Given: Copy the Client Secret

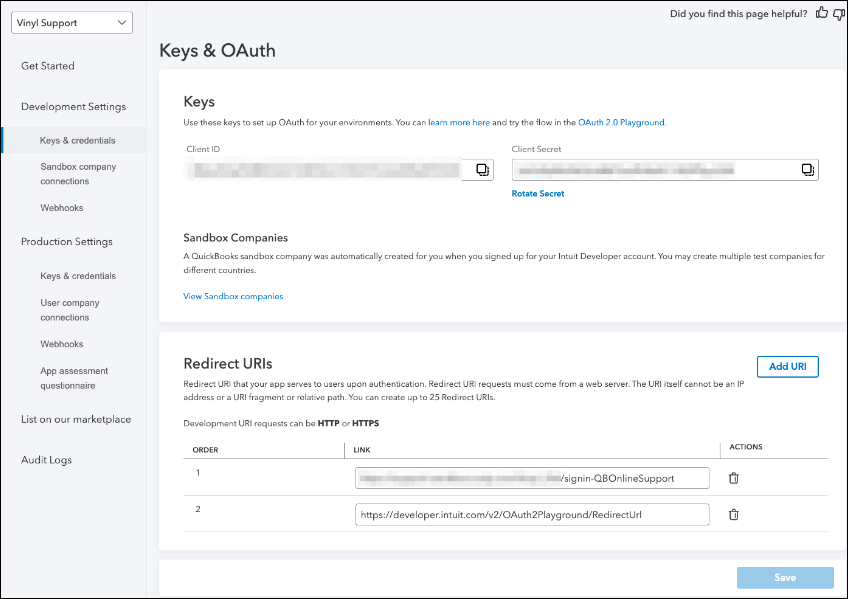Looking at the screenshot, I should pyautogui.click(x=807, y=169).
